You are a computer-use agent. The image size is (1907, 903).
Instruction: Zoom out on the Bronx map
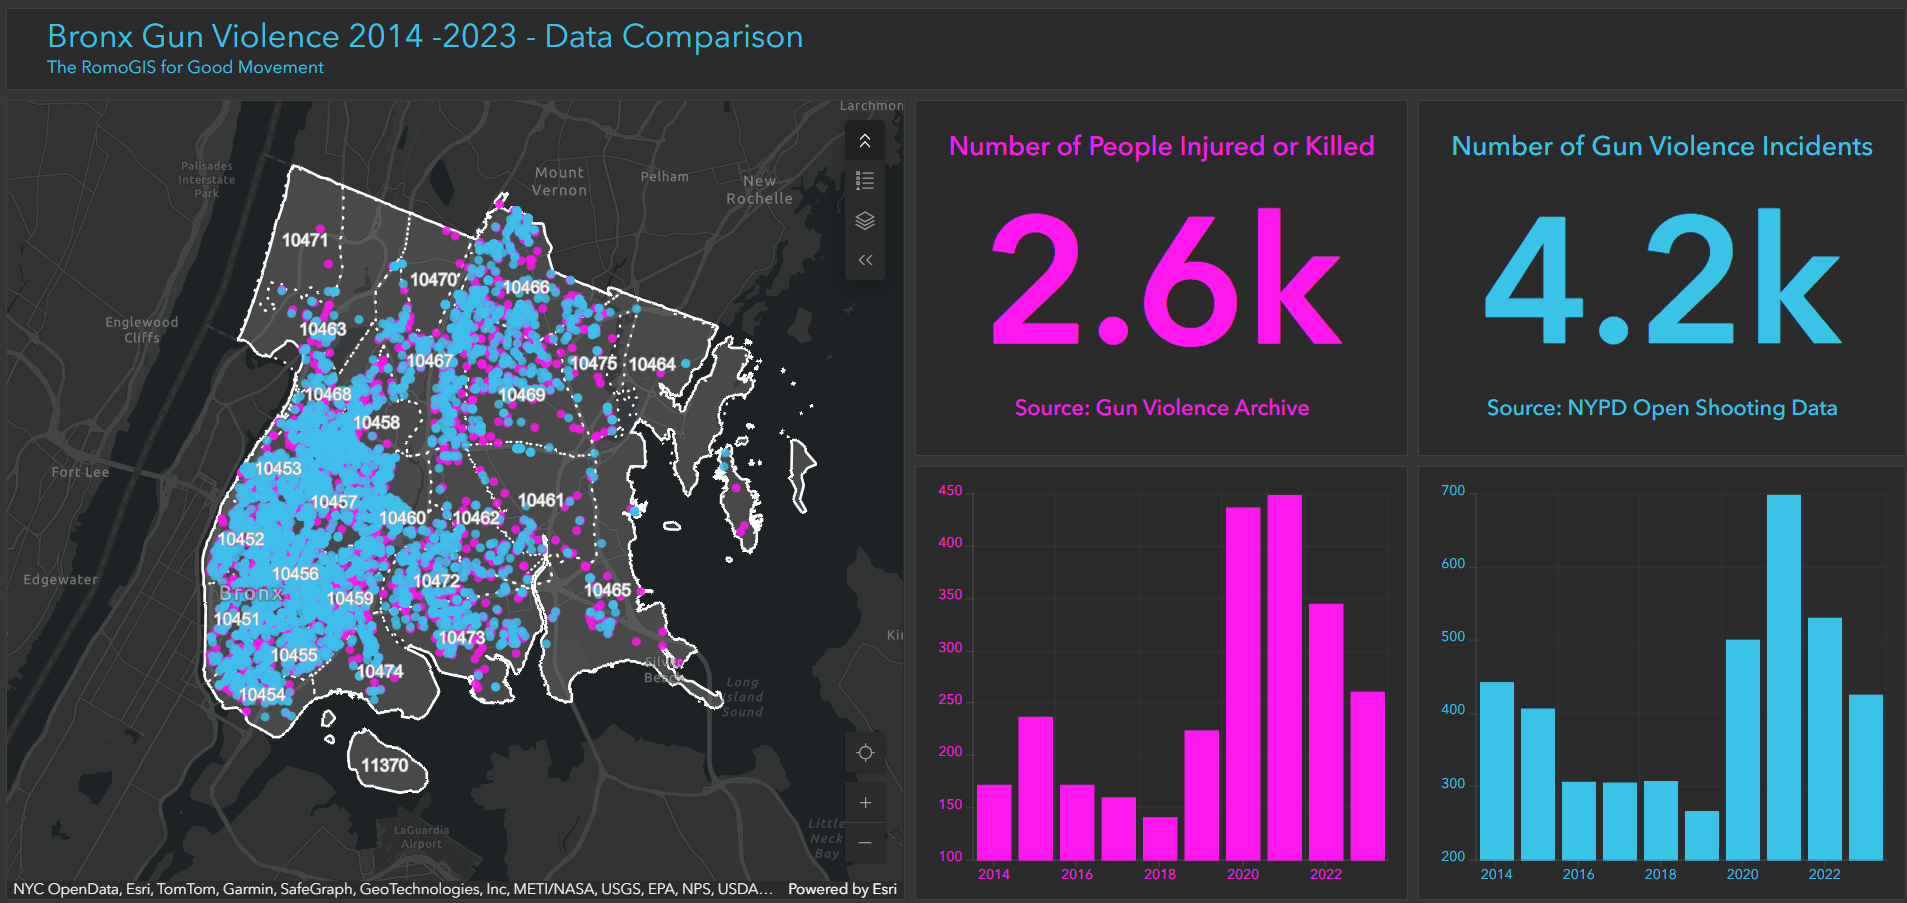865,843
